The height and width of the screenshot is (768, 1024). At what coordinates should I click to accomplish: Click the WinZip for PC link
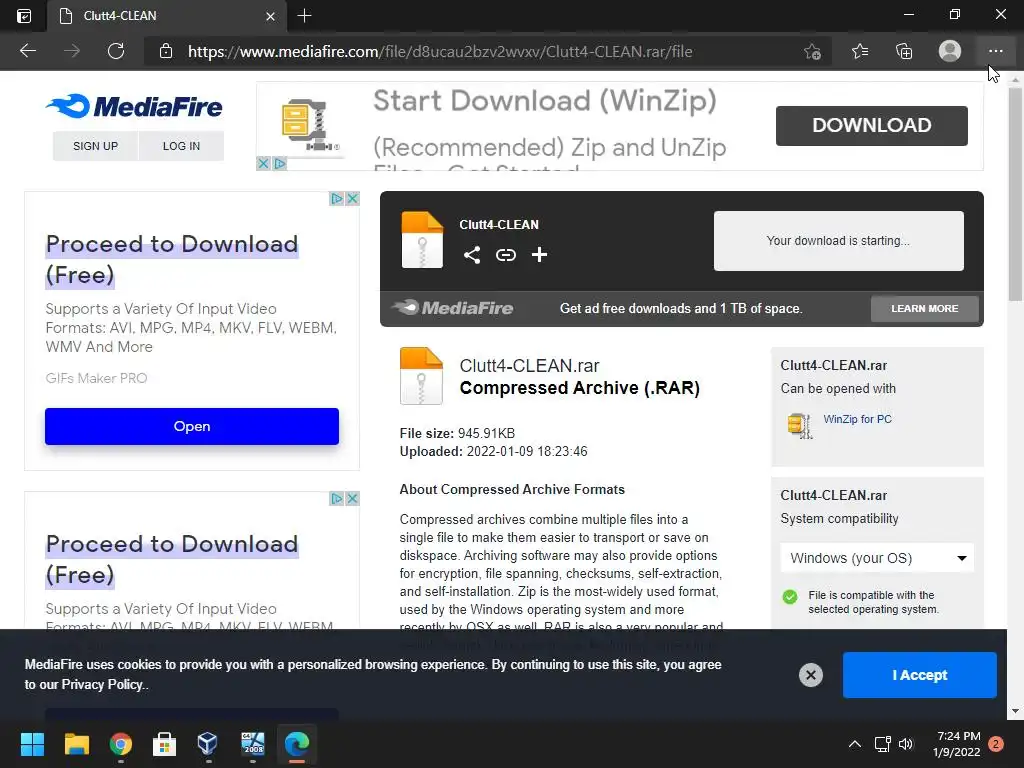[x=857, y=419]
